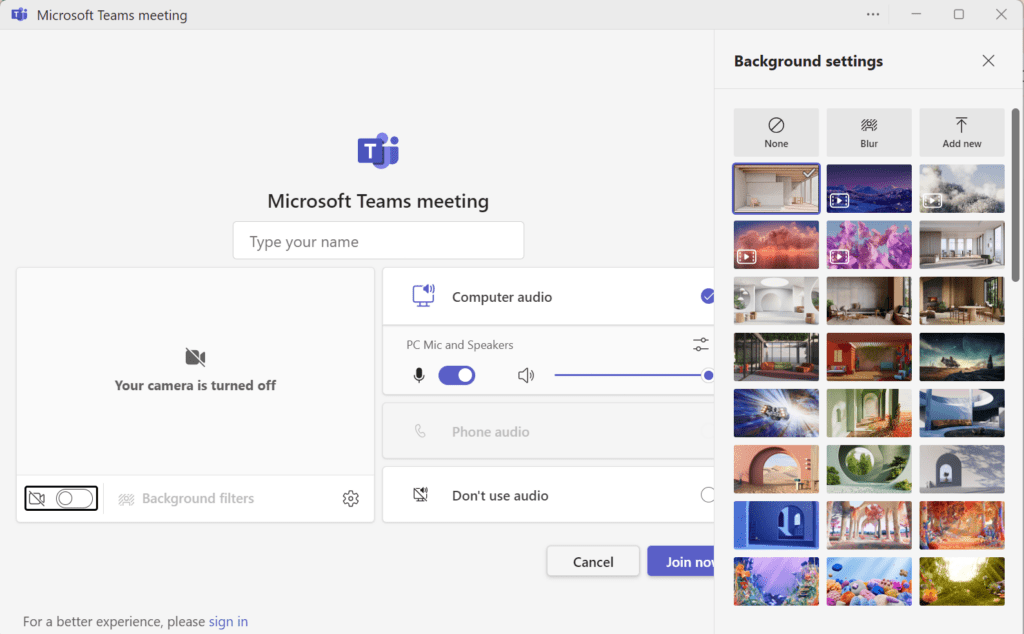Select the Don't use audio radio button

tap(707, 495)
